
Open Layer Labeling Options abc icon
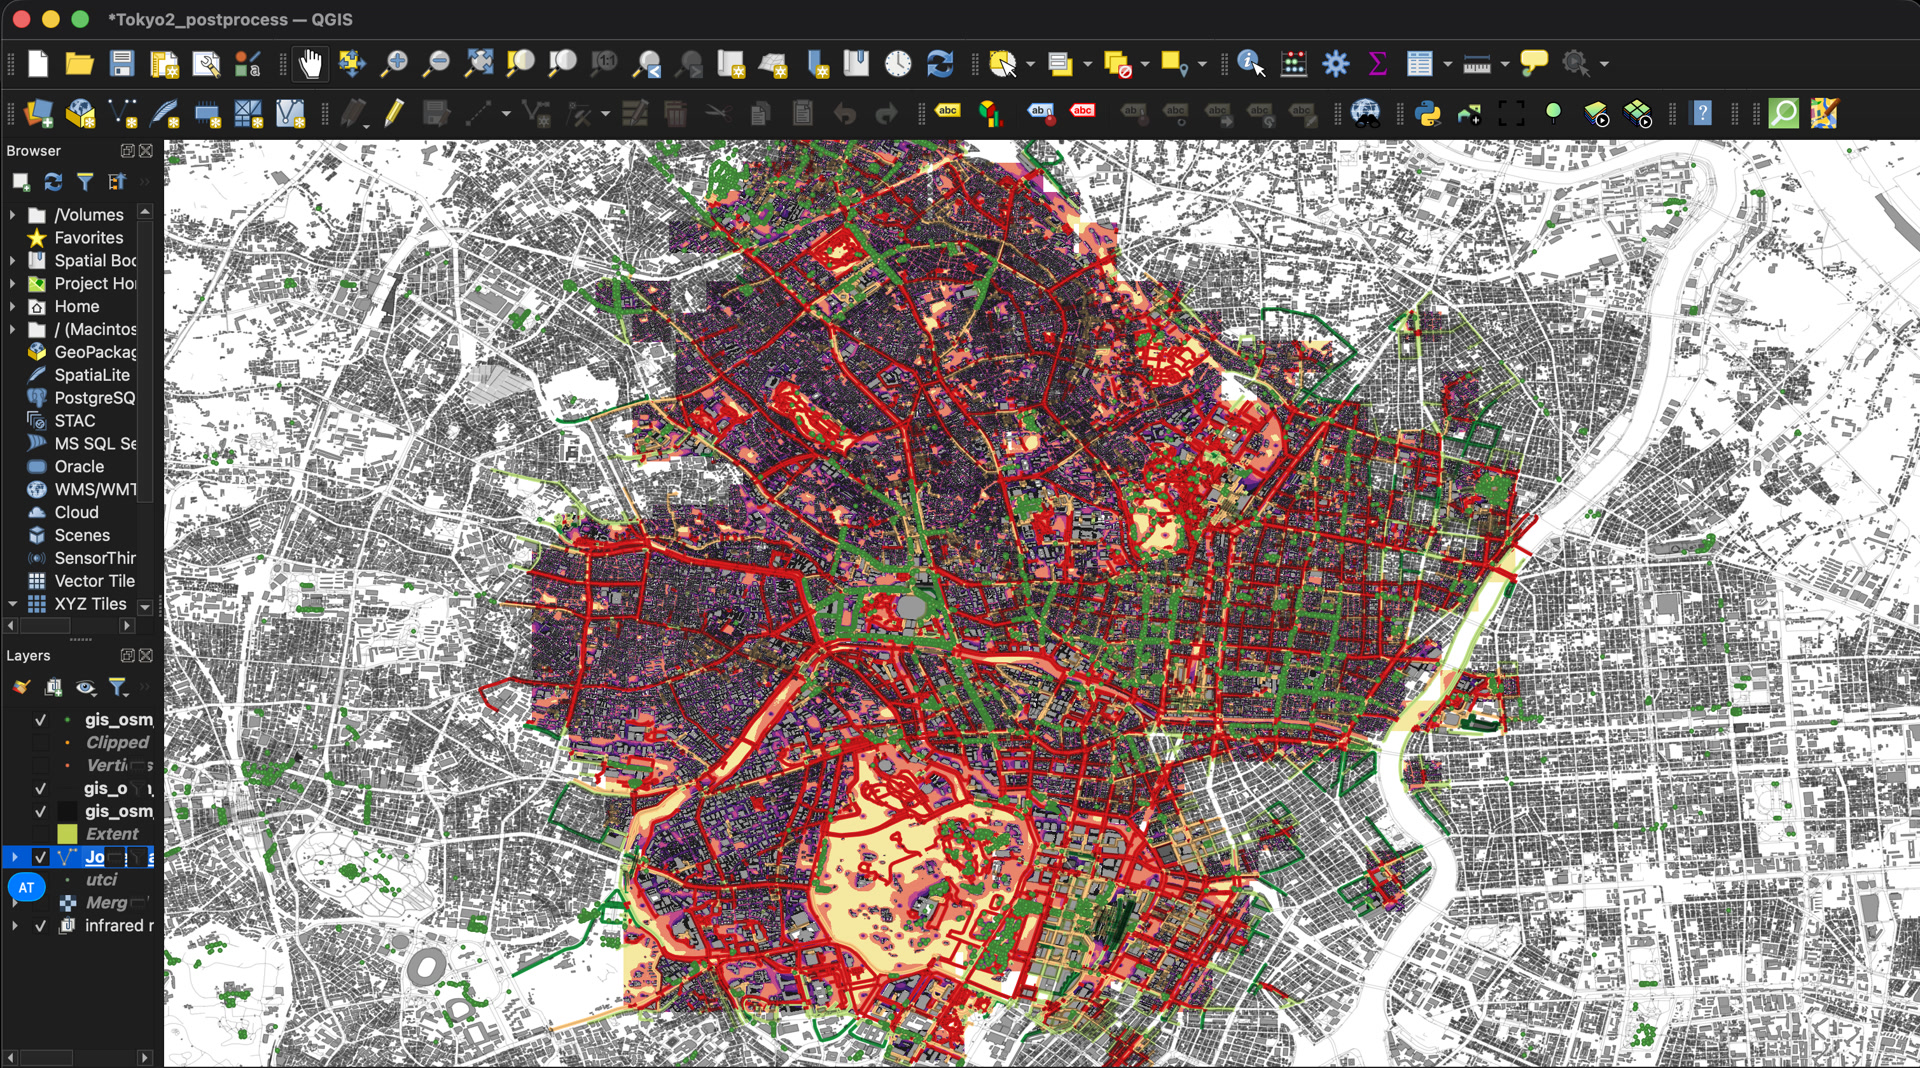point(948,111)
